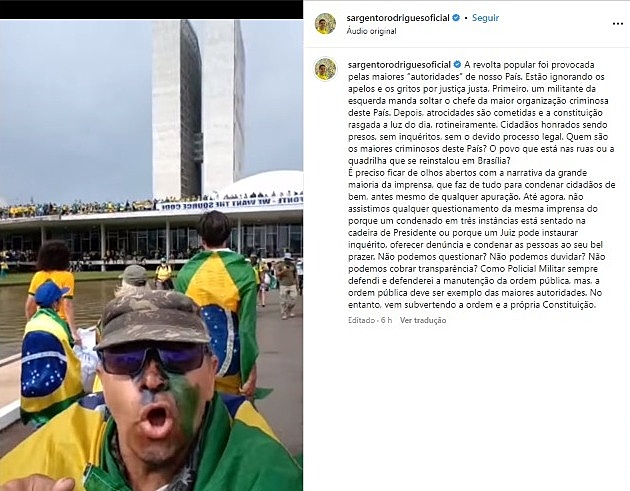630x491 pixels.
Task: Open the three-dots more options menu
Action: point(618,24)
